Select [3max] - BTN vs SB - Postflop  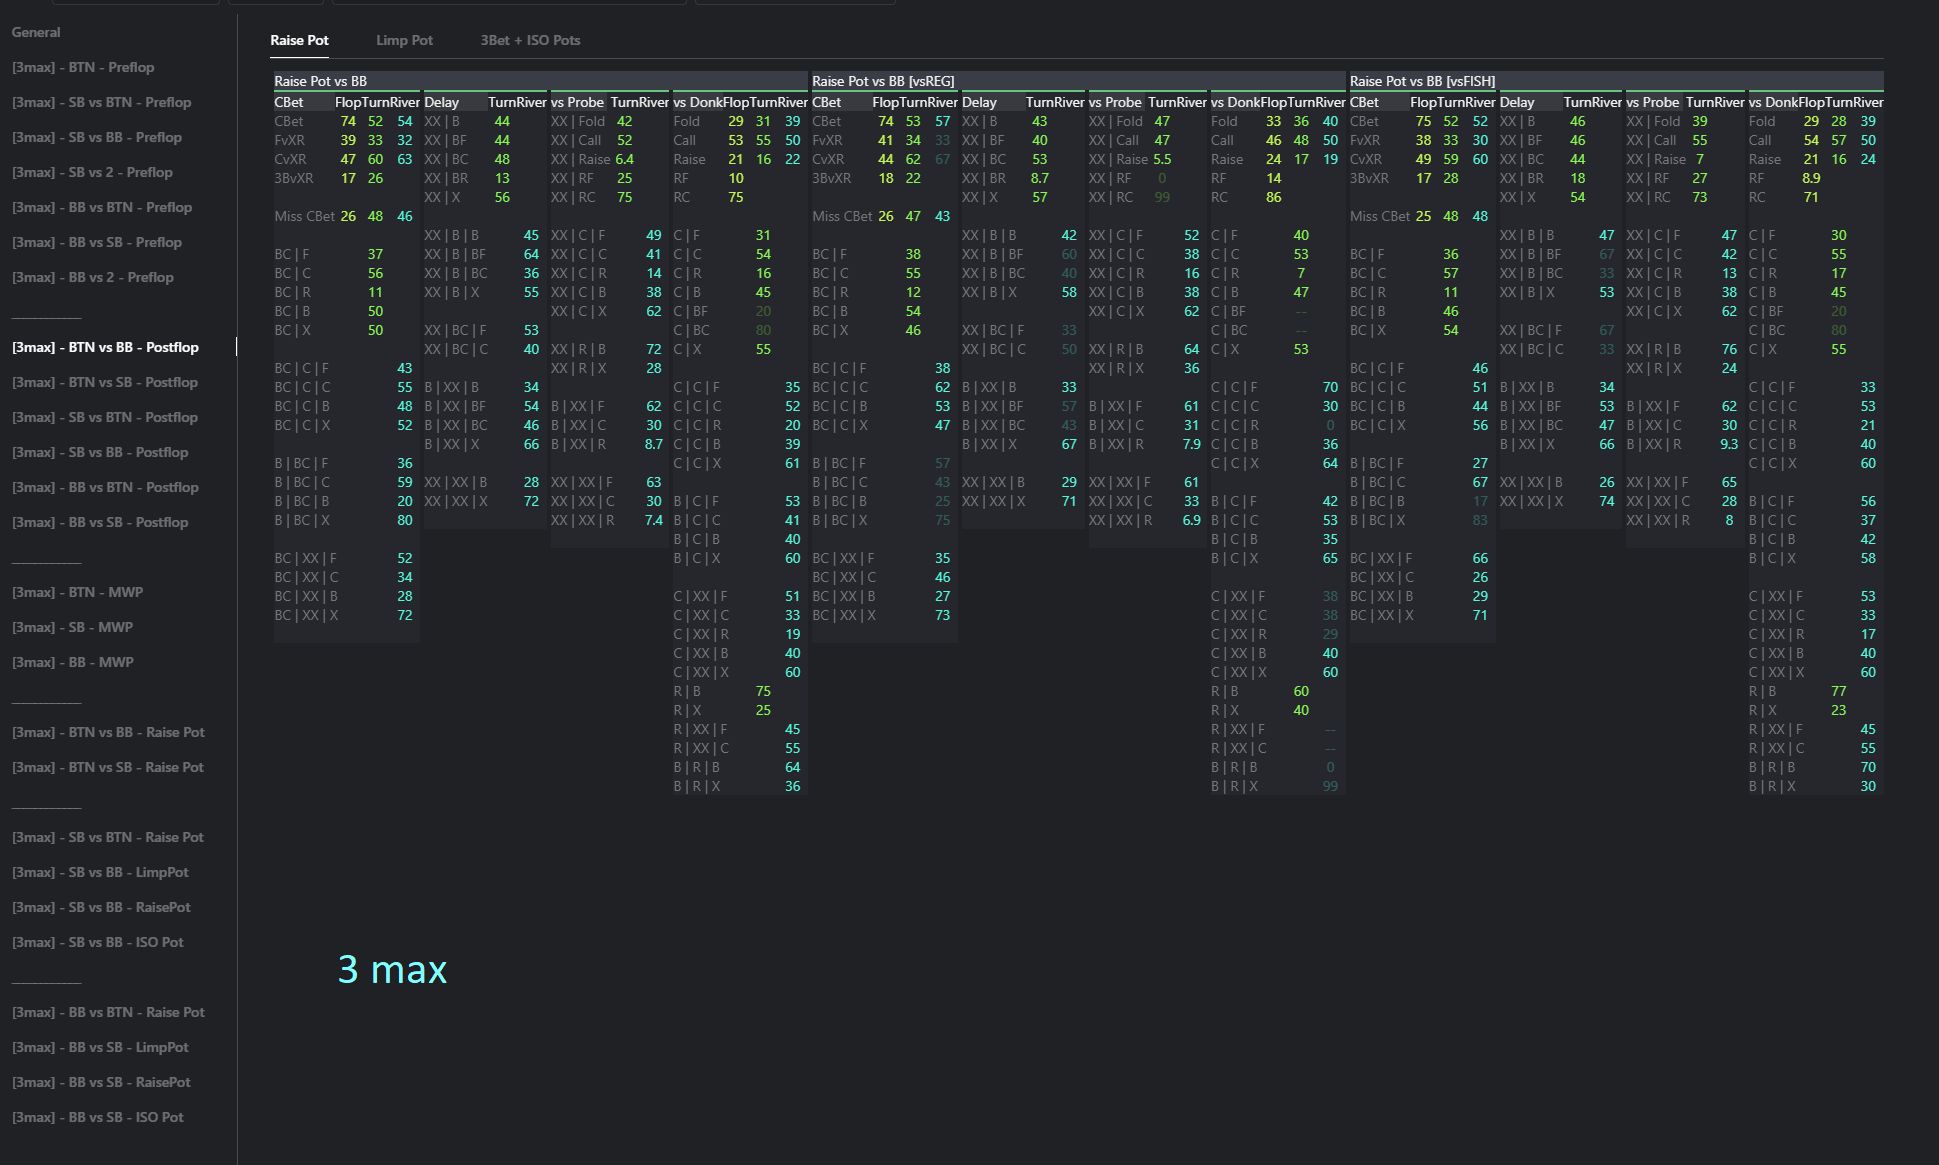[x=105, y=382]
